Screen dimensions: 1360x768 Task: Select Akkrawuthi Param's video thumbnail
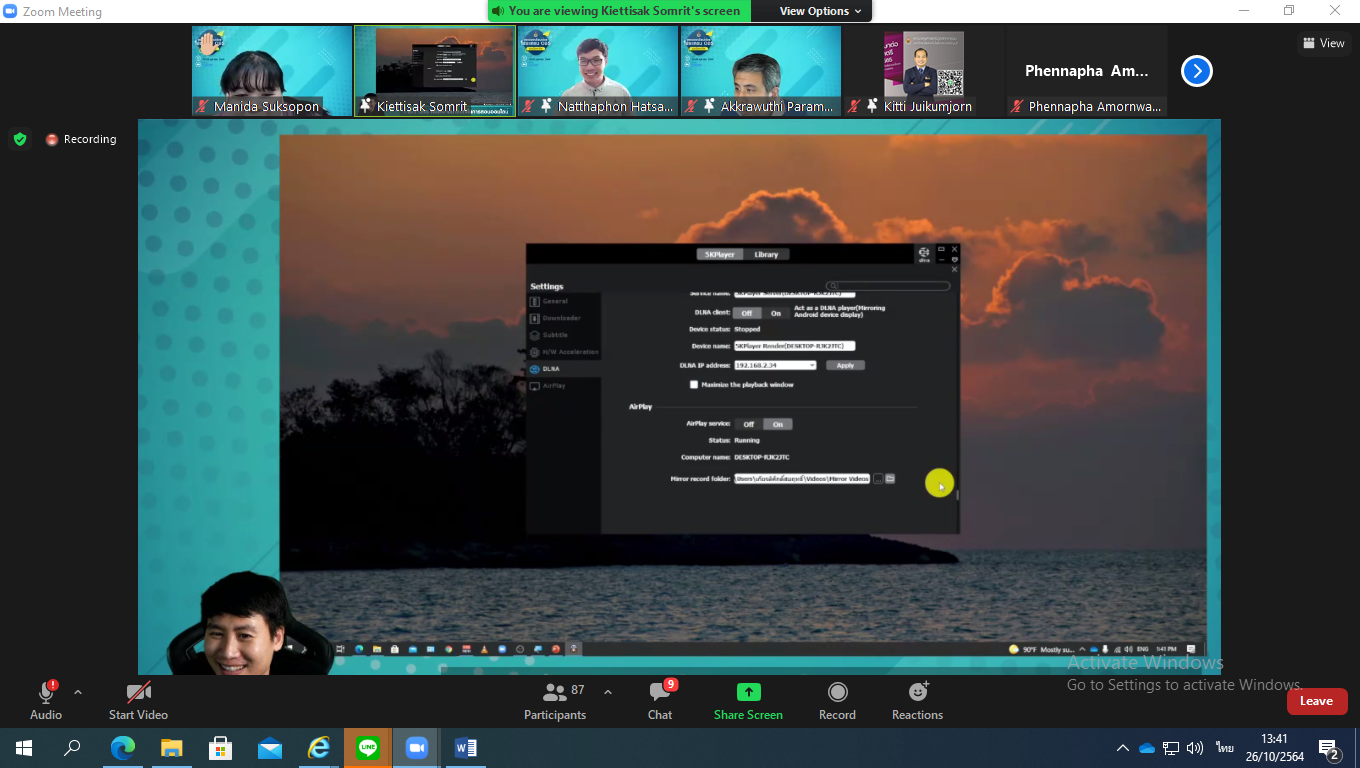click(761, 71)
